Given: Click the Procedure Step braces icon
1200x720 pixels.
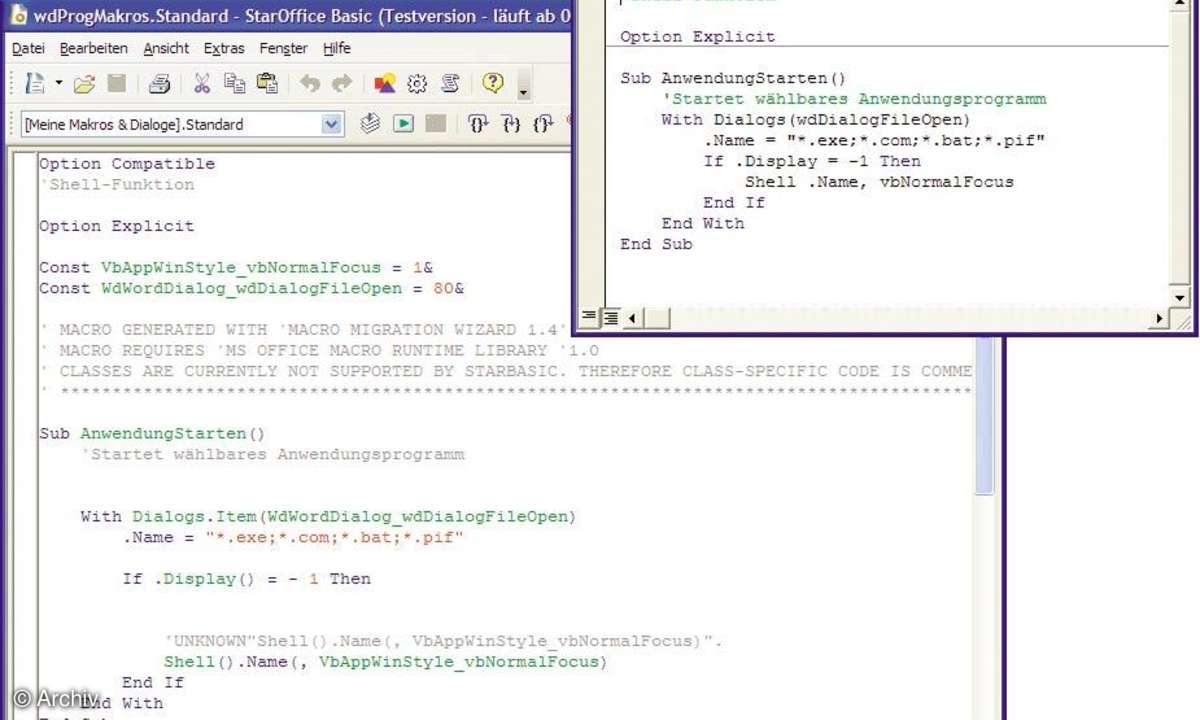Looking at the screenshot, I should [x=478, y=124].
